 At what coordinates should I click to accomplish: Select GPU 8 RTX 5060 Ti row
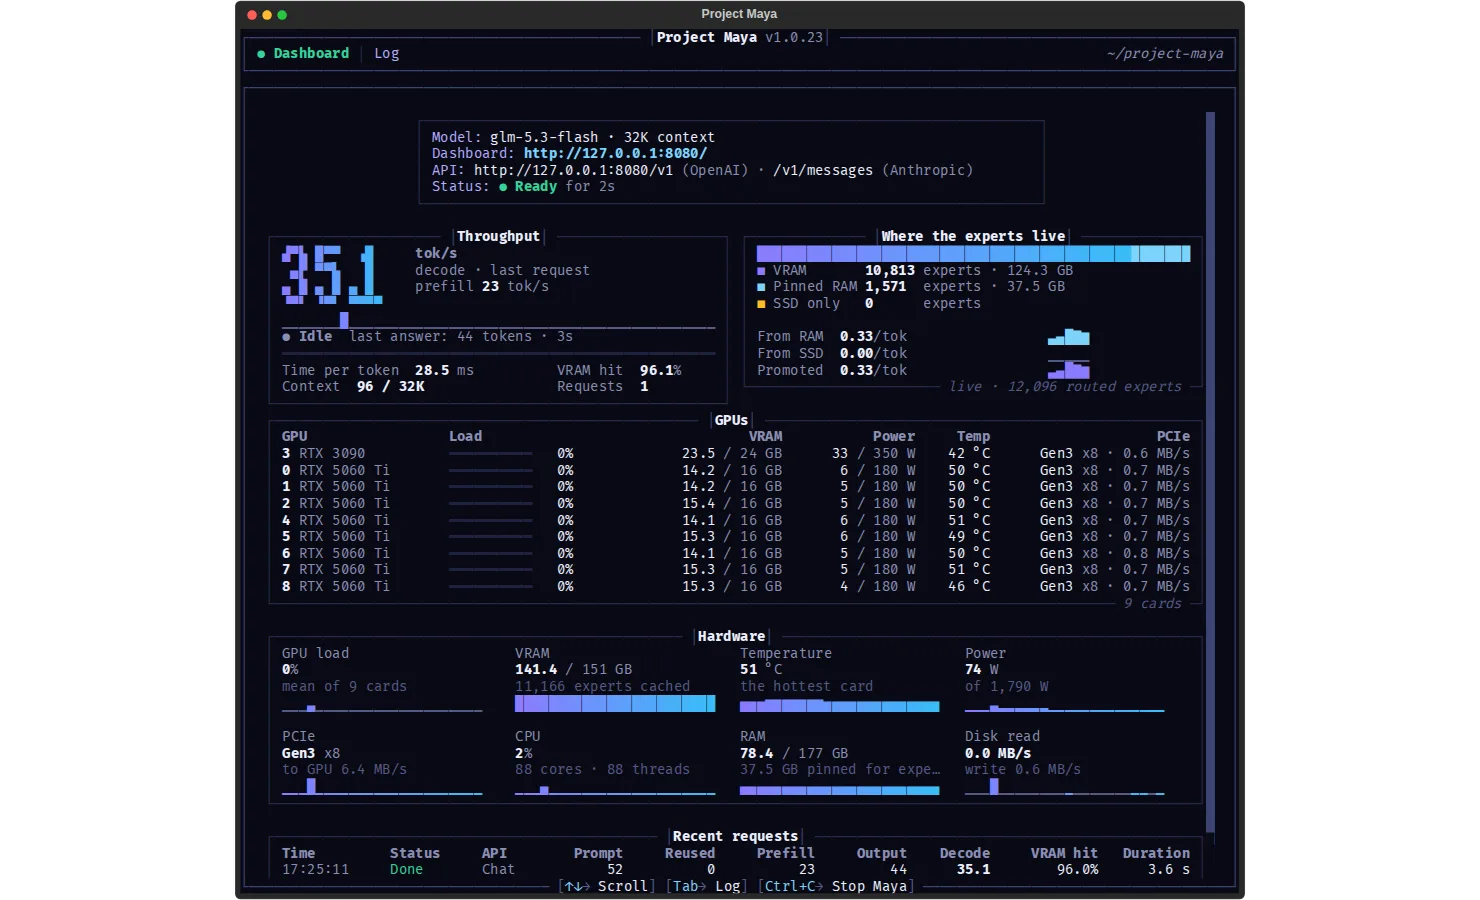click(x=735, y=586)
